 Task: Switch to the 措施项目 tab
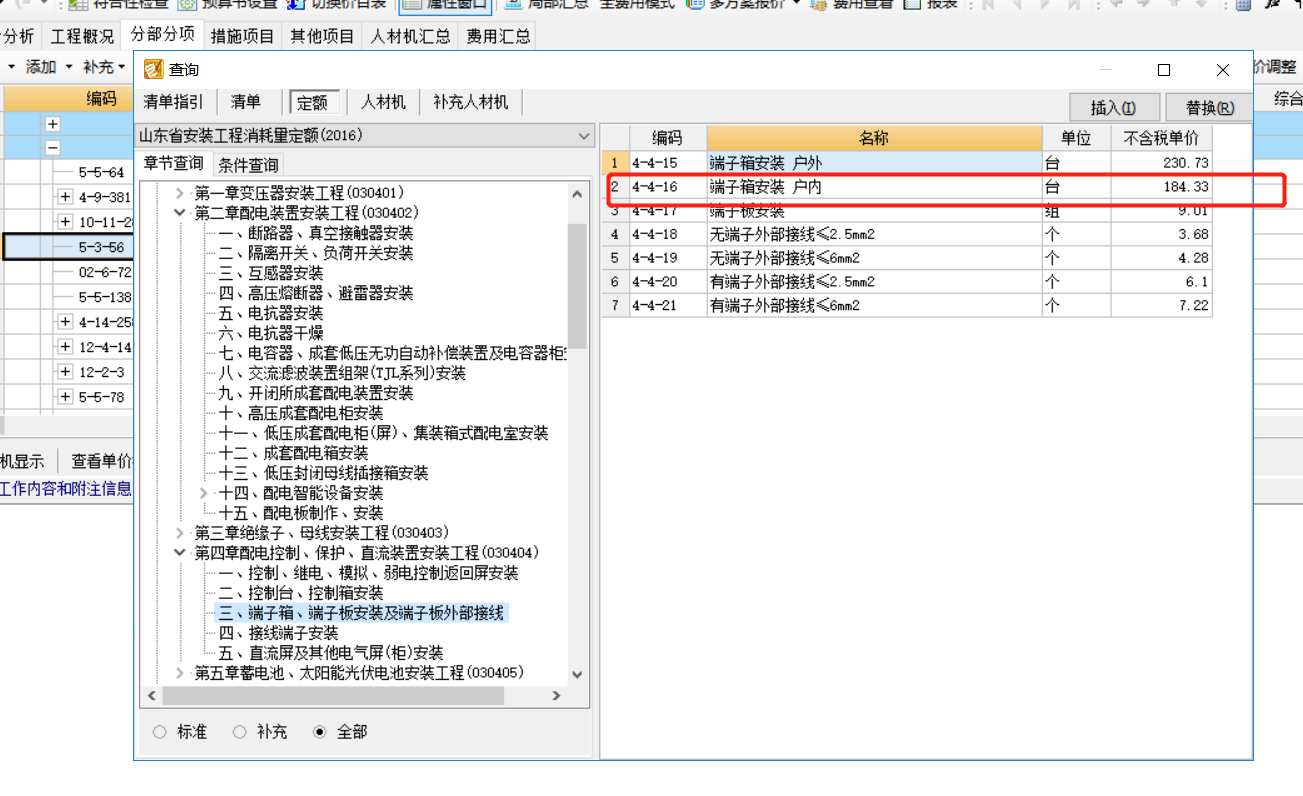(x=243, y=37)
